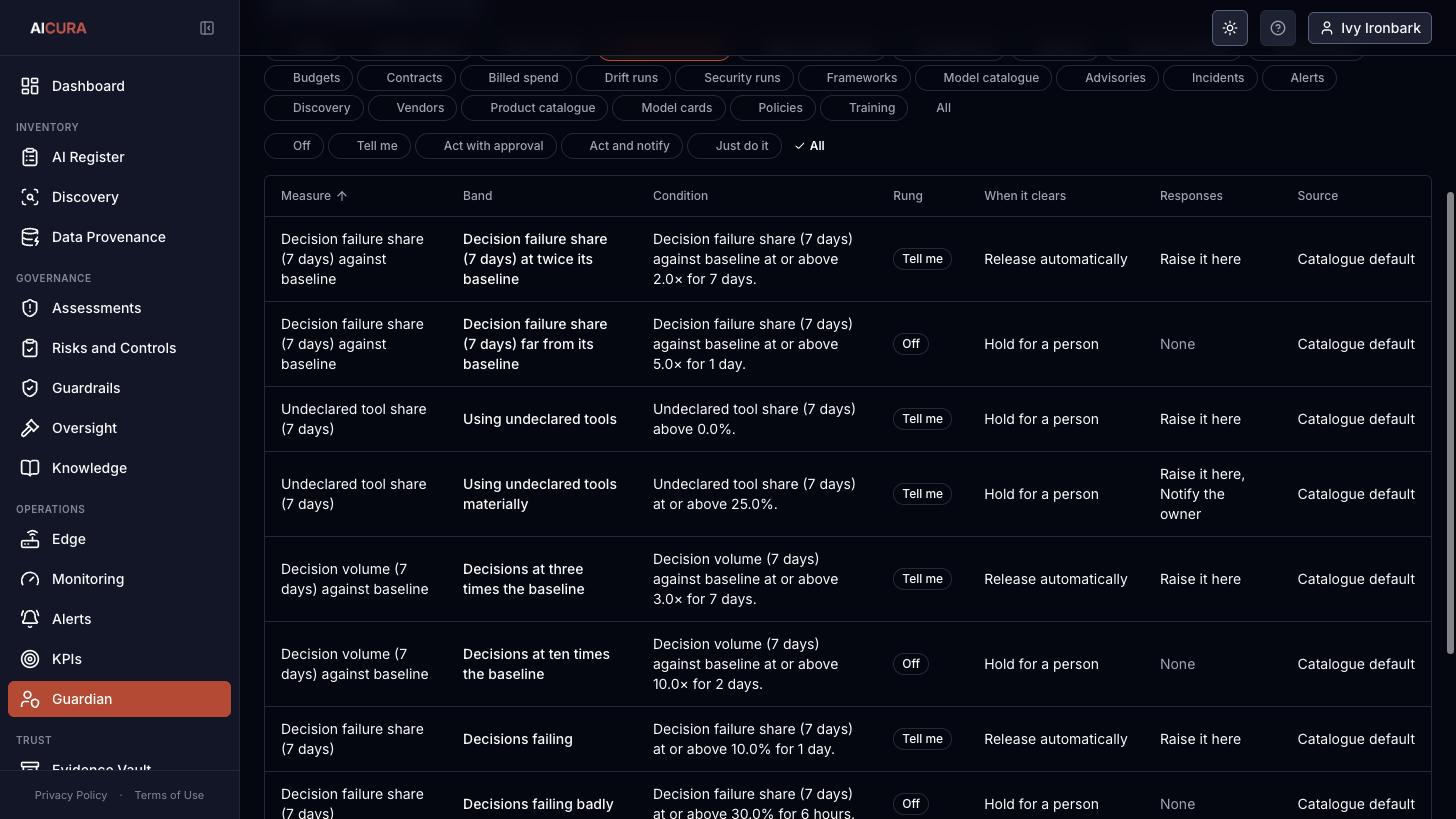Select the Model cards filter chip
The height and width of the screenshot is (819, 1456).
click(x=668, y=108)
